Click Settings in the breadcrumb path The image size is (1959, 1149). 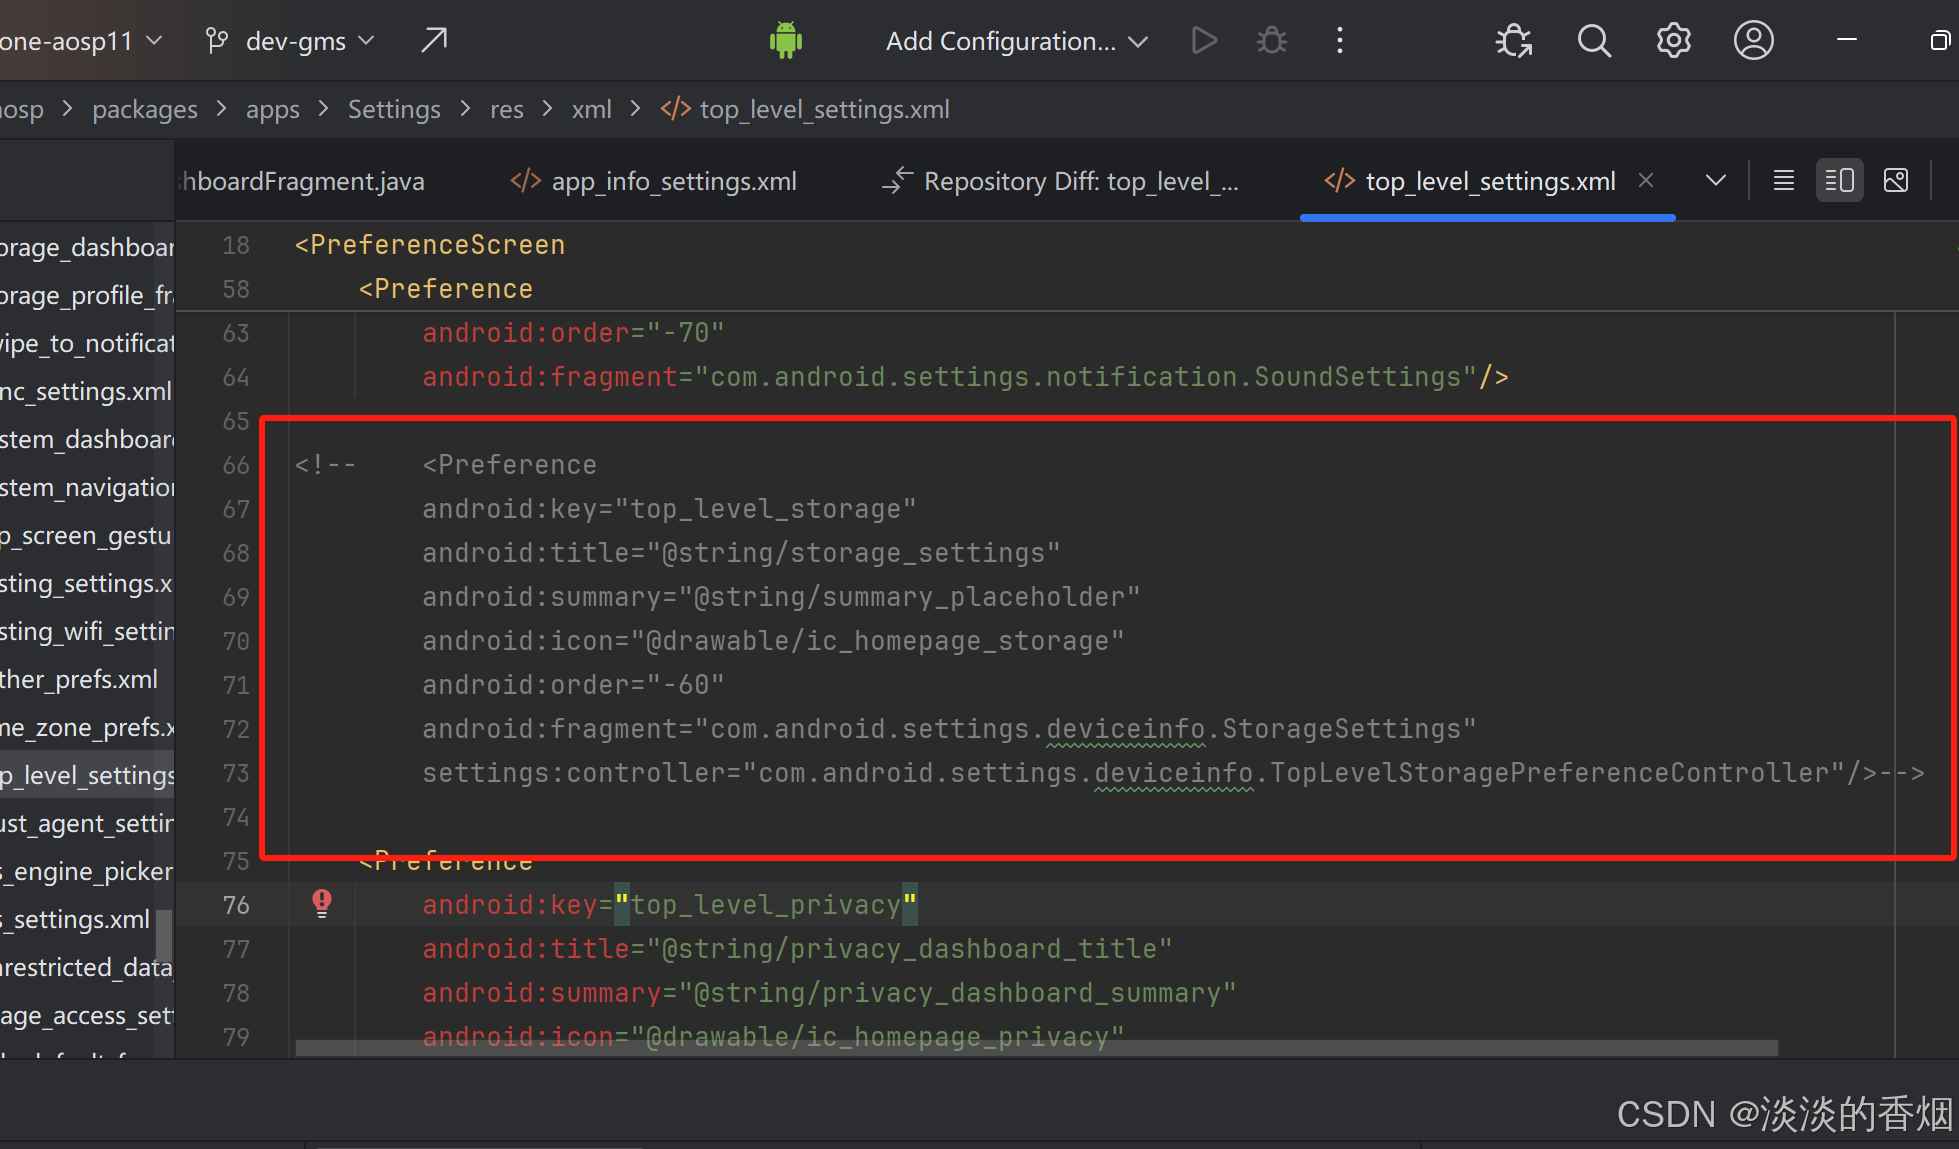(394, 109)
